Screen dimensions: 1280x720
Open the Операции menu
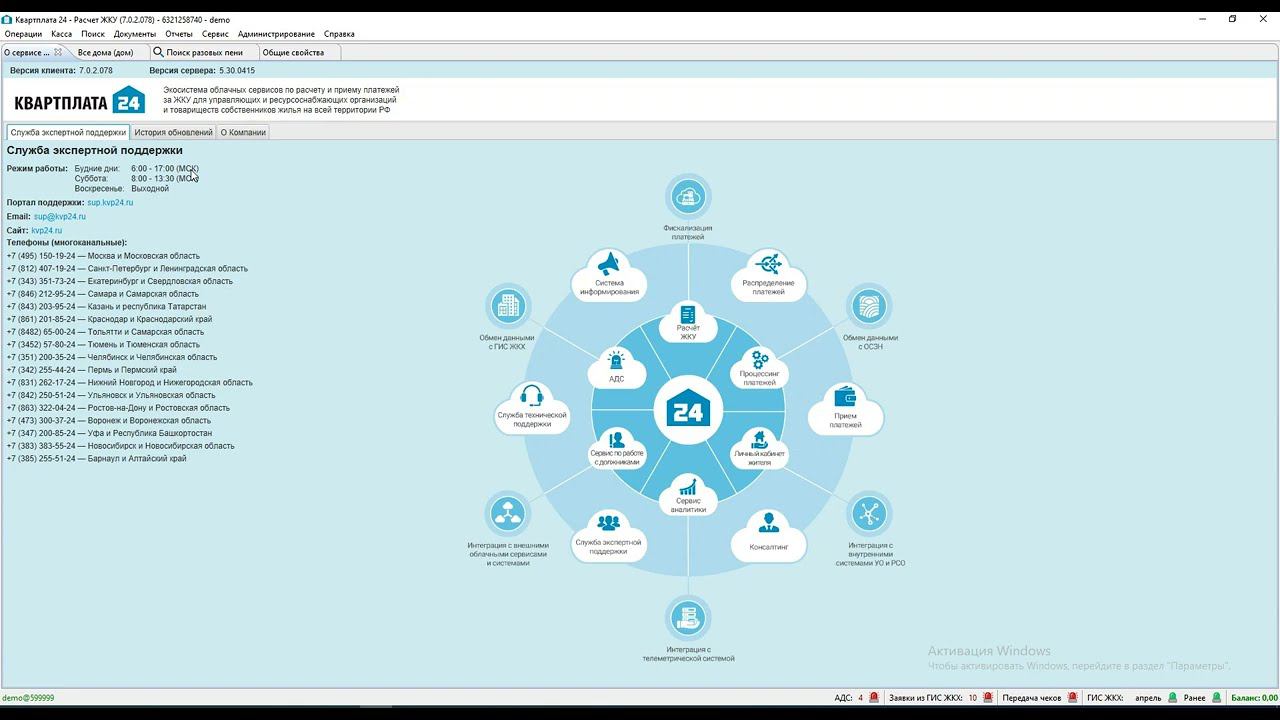23,34
